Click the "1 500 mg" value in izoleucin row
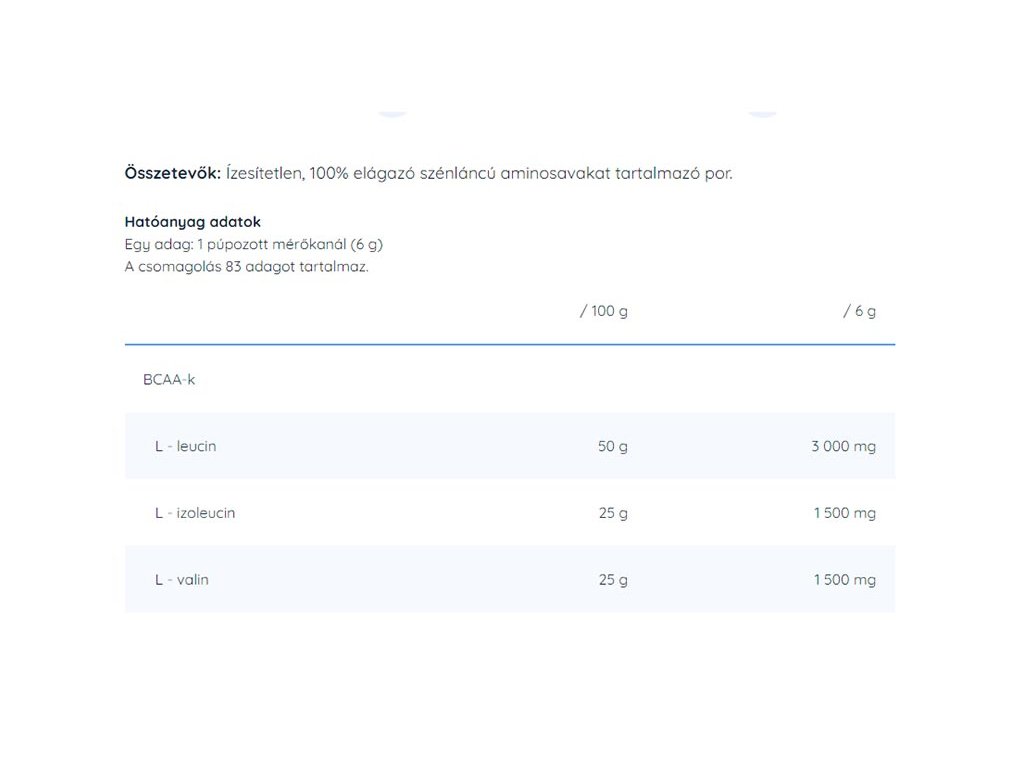Image resolution: width=1024 pixels, height=768 pixels. [845, 513]
